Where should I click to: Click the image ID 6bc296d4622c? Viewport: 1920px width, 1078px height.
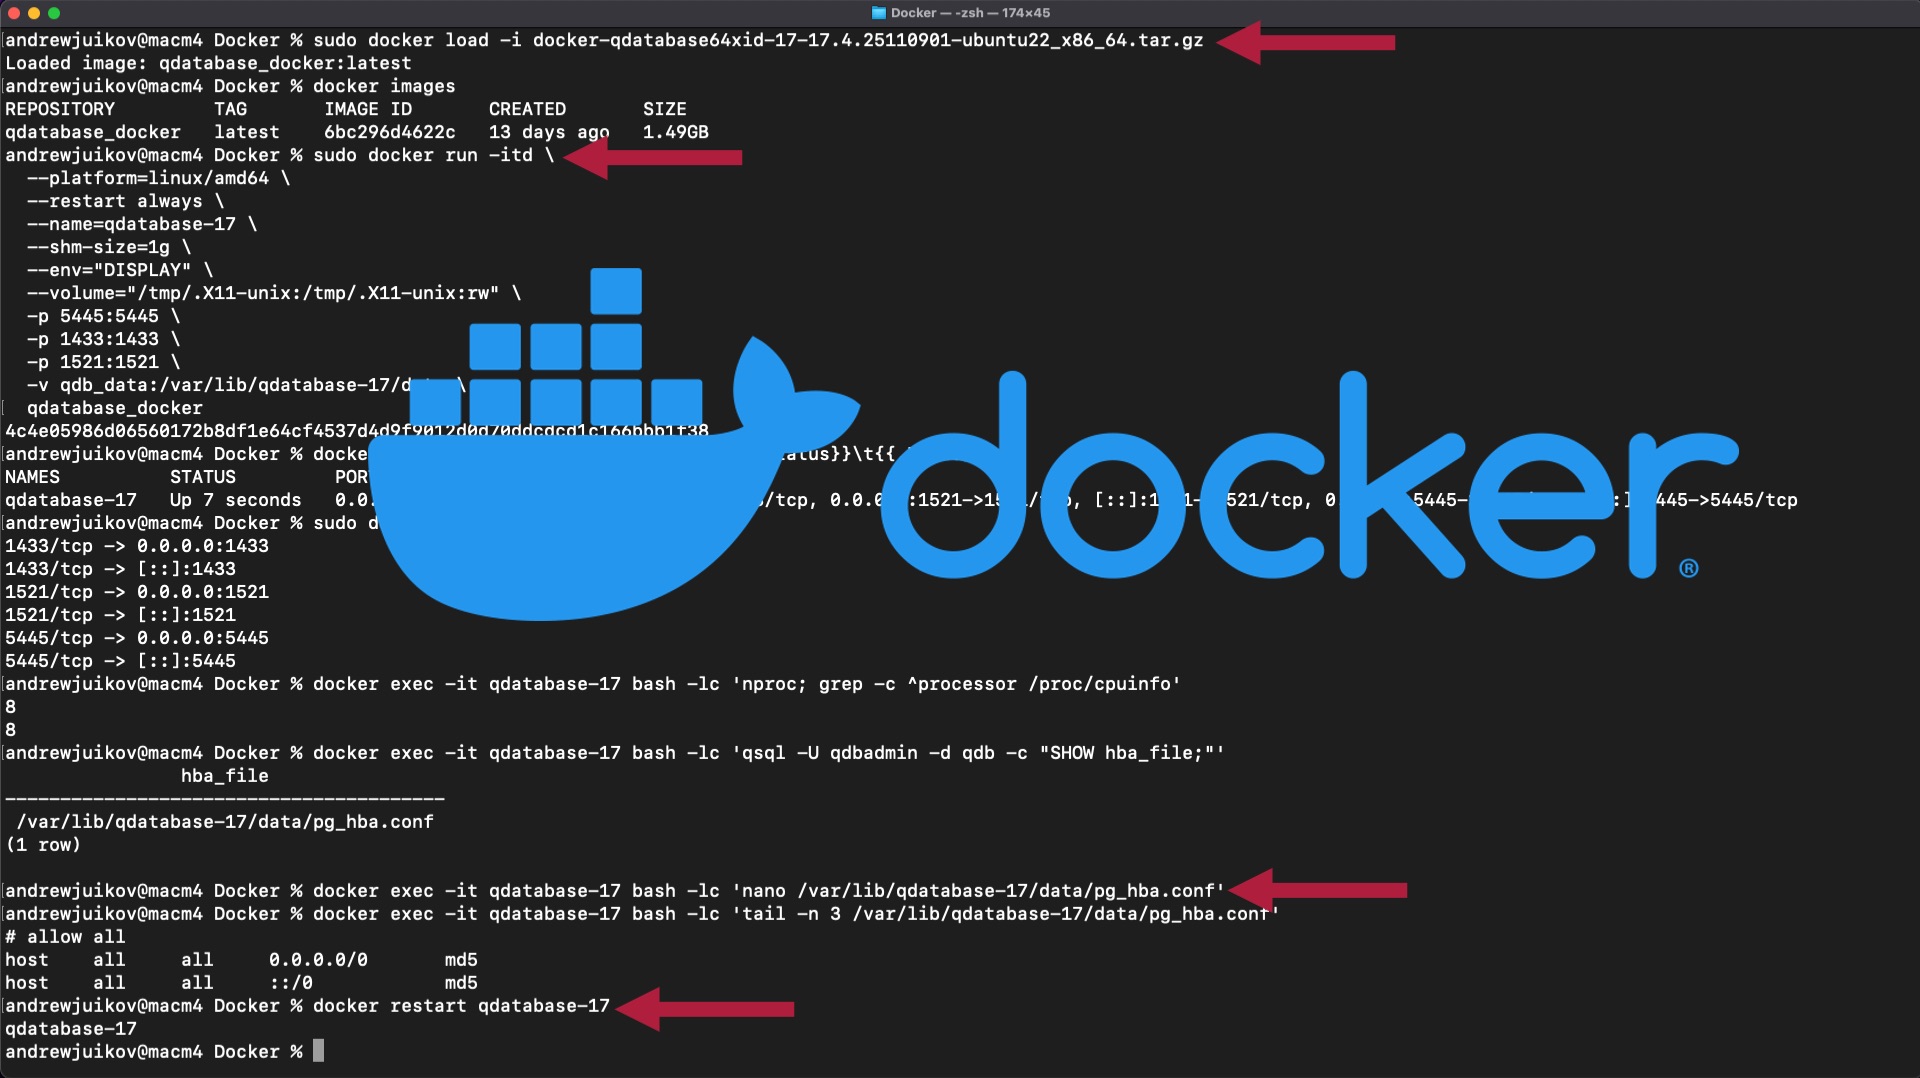[391, 131]
